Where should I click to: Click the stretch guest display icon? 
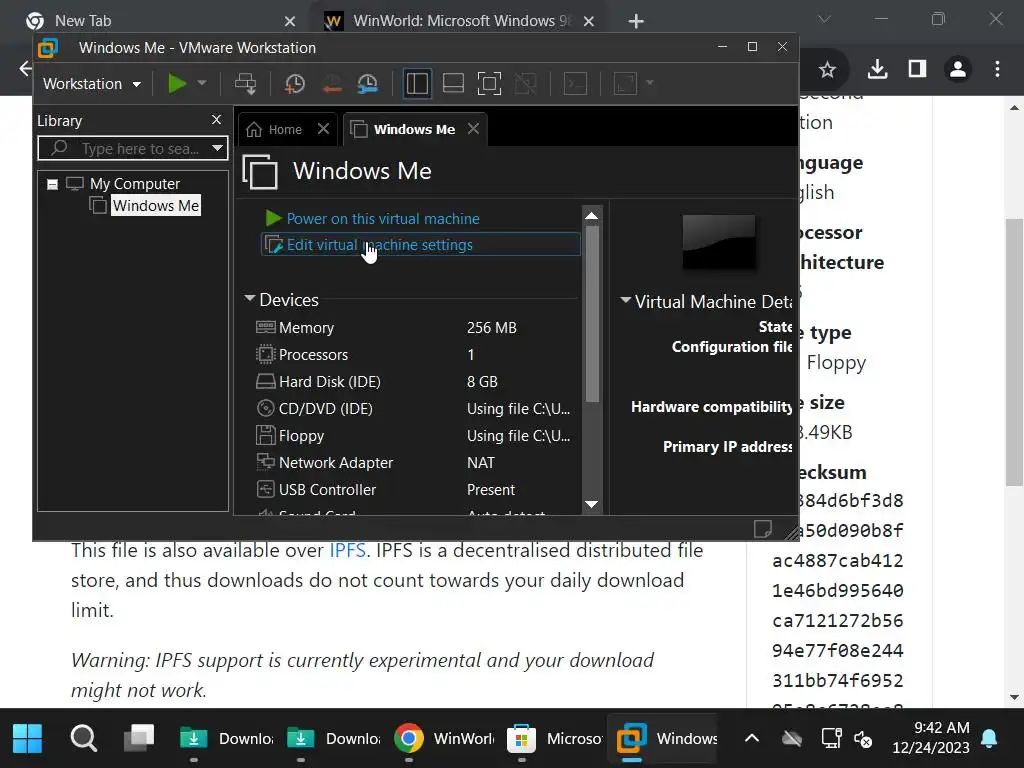tap(626, 84)
